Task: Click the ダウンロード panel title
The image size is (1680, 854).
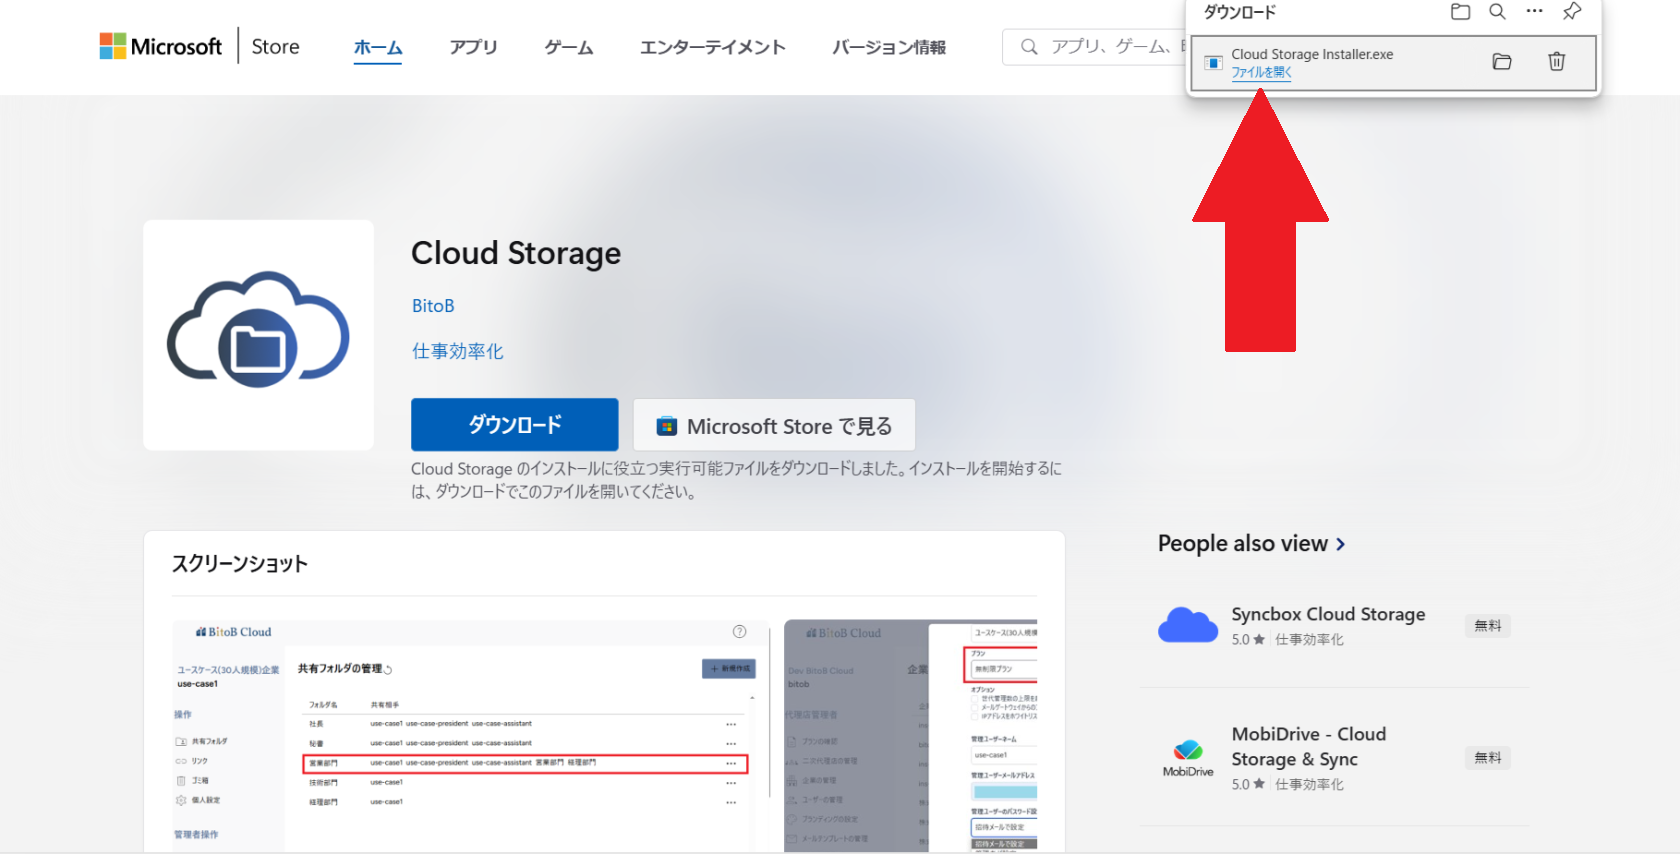Action: click(x=1239, y=12)
